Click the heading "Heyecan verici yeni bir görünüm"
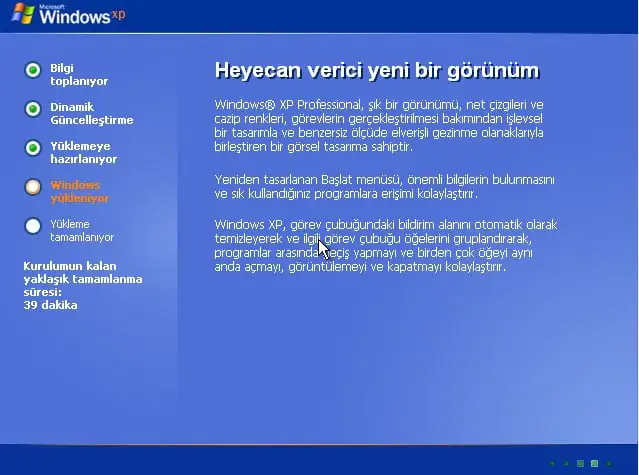The width and height of the screenshot is (639, 475). coord(377,71)
